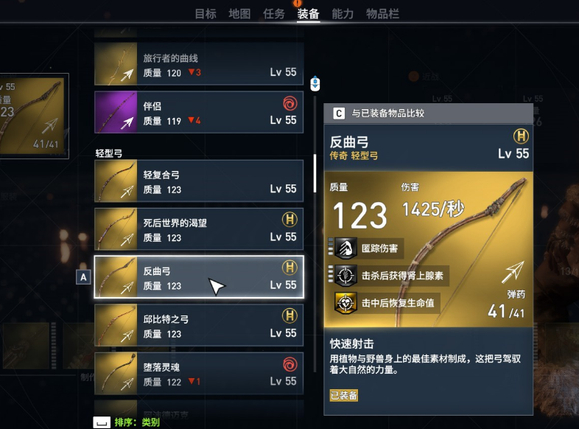
Task: Switch to the 地图 tab
Action: 239,14
